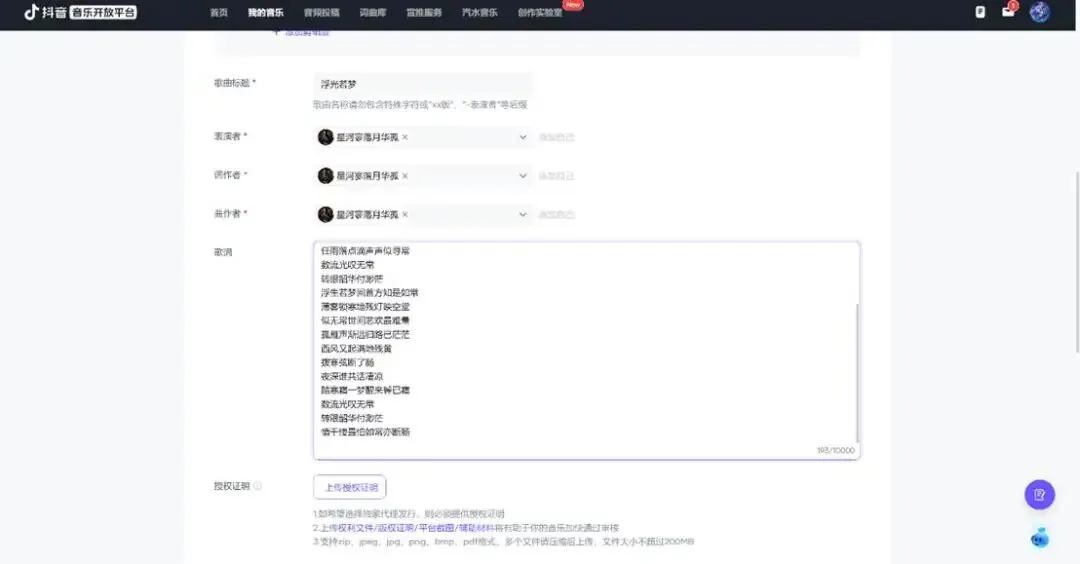Click the 上传授权证明 upload button
1080x564 pixels.
(x=350, y=487)
